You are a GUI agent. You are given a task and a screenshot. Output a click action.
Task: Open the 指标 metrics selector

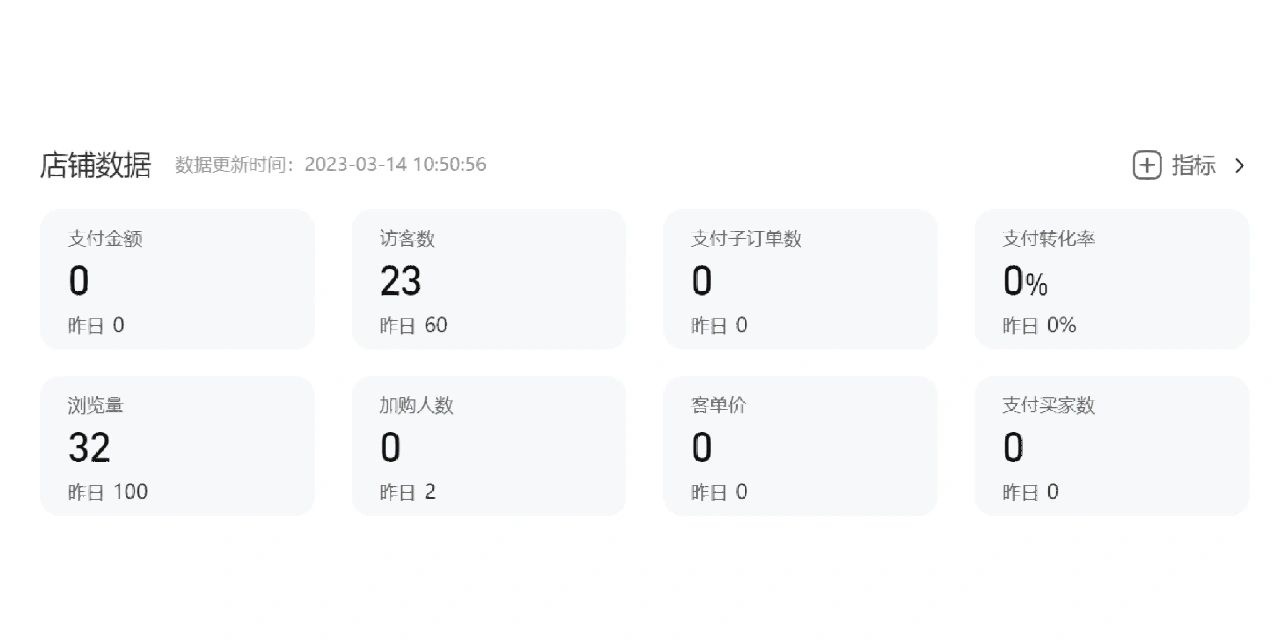(1193, 165)
